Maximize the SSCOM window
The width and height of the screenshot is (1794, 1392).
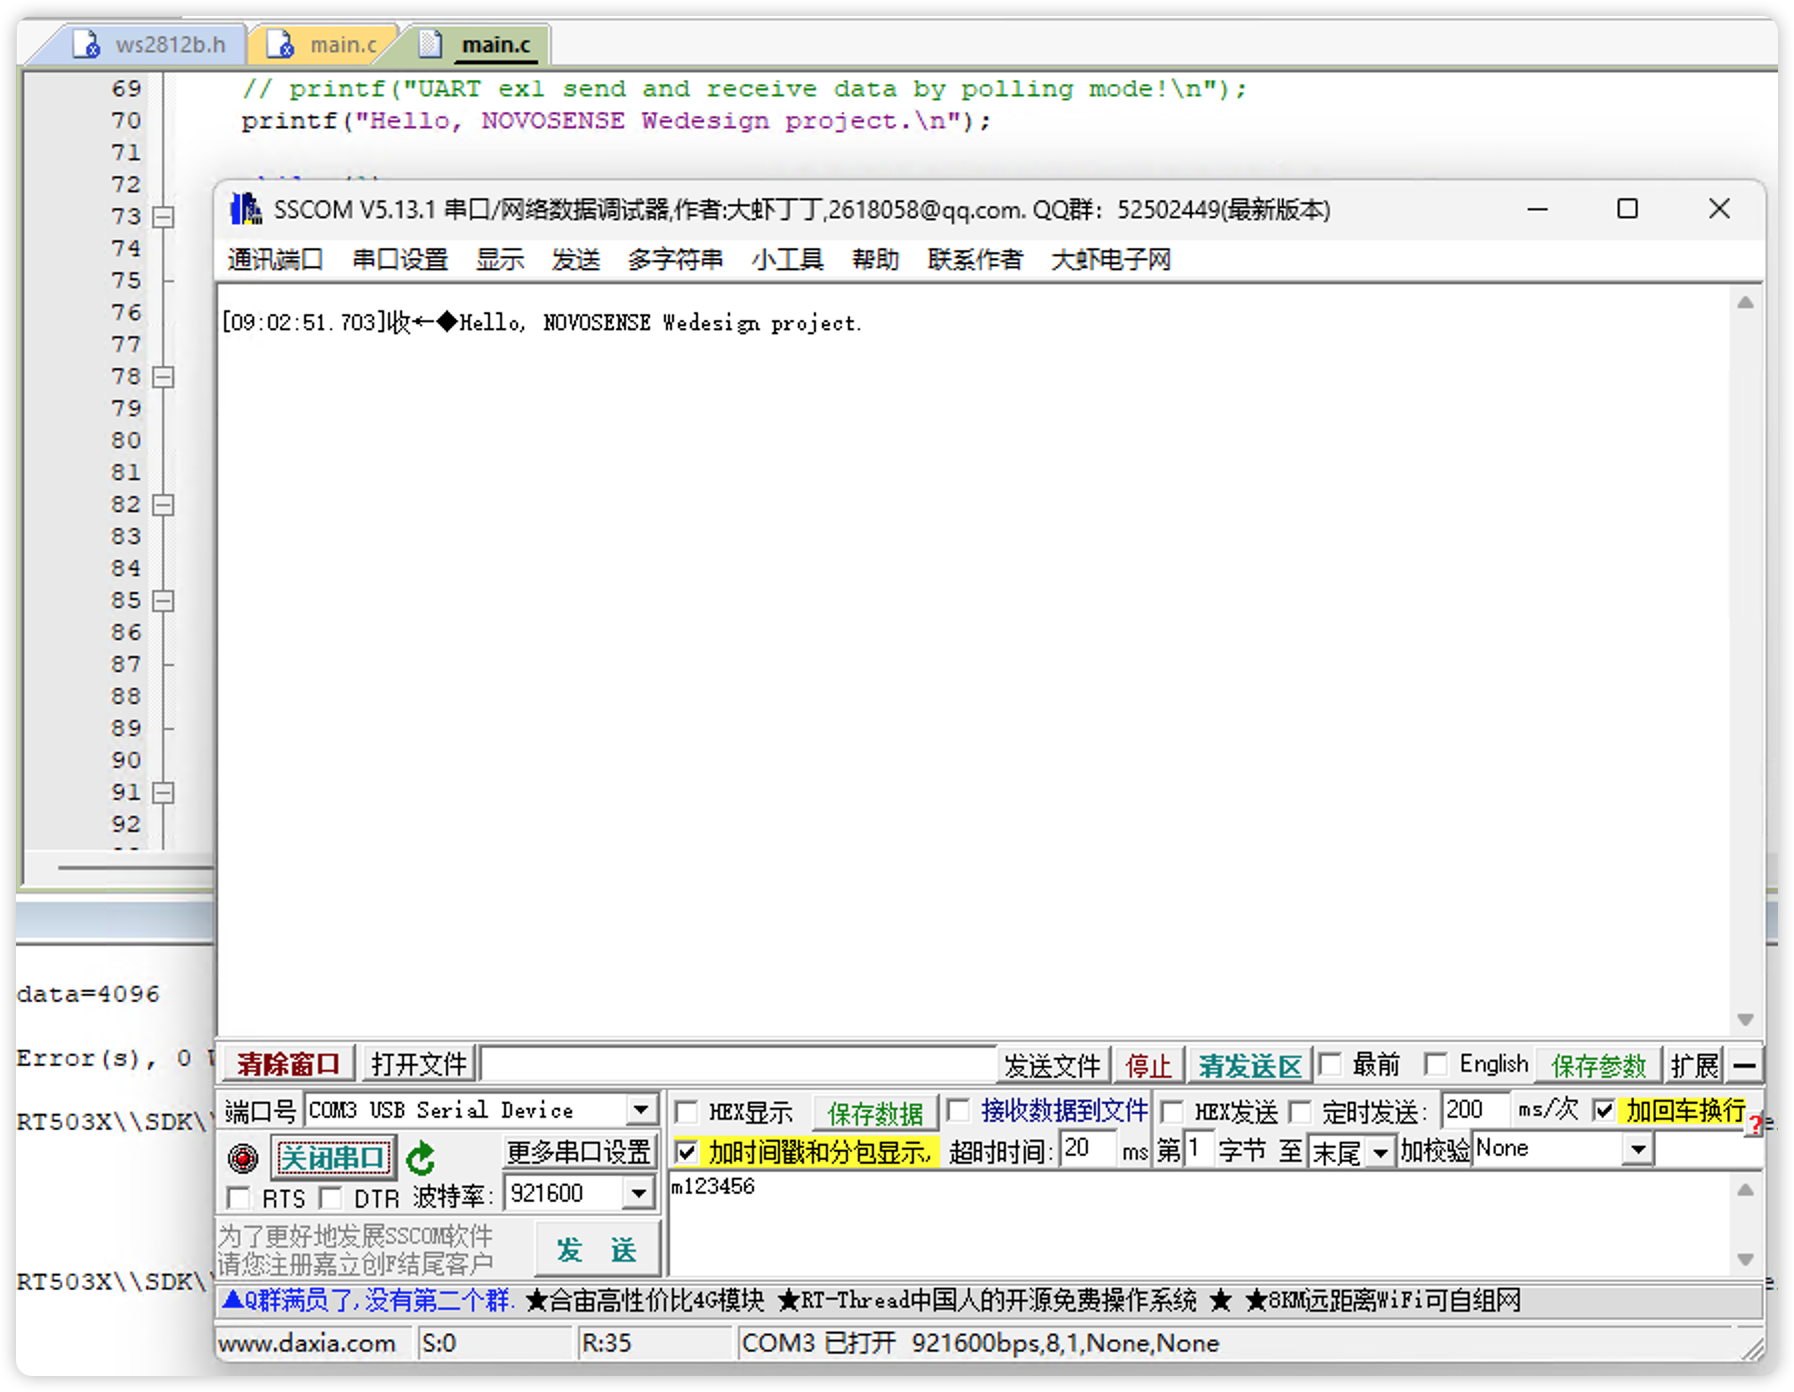[x=1627, y=209]
